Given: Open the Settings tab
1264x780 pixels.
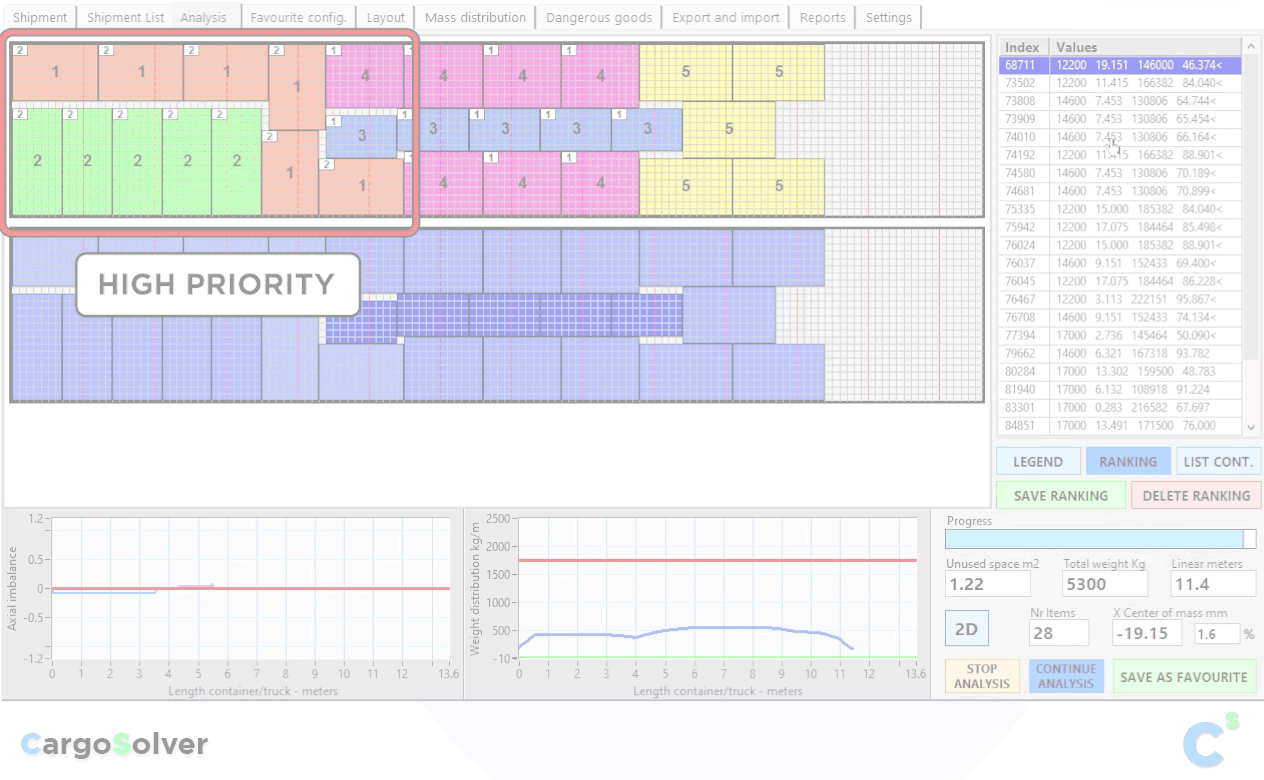Looking at the screenshot, I should coord(888,17).
